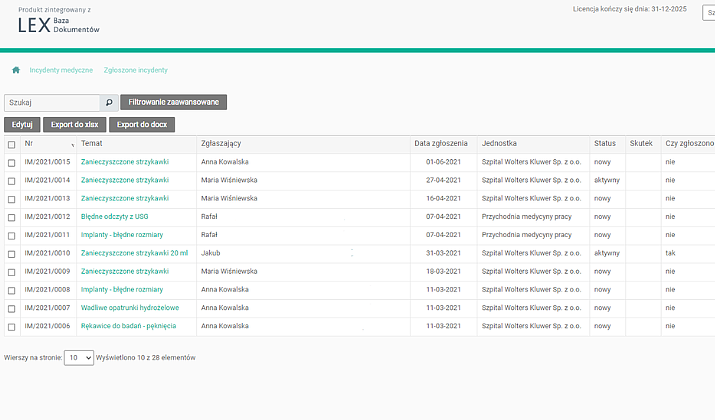Click the Edytuj button
The width and height of the screenshot is (715, 420).
coord(22,125)
